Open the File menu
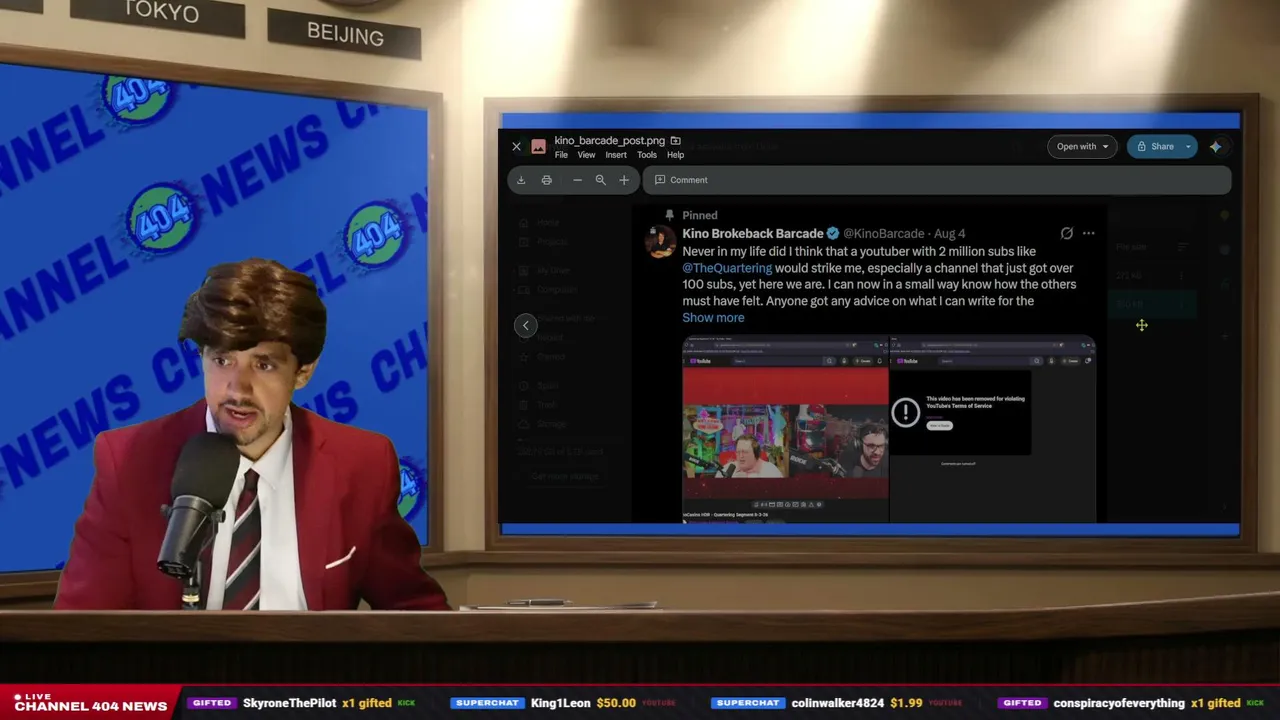 point(561,155)
